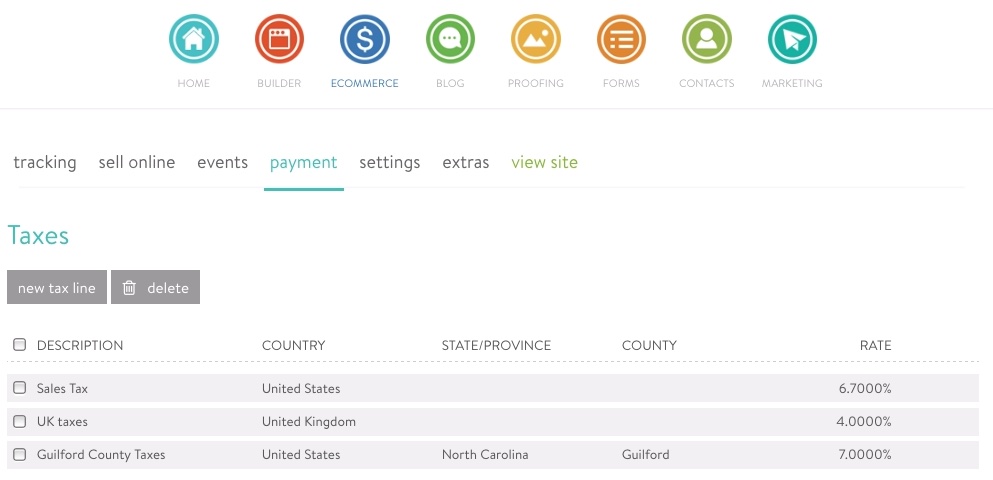Open the Marketing cursor icon
Screen dimensions: 993x480
[792, 40]
